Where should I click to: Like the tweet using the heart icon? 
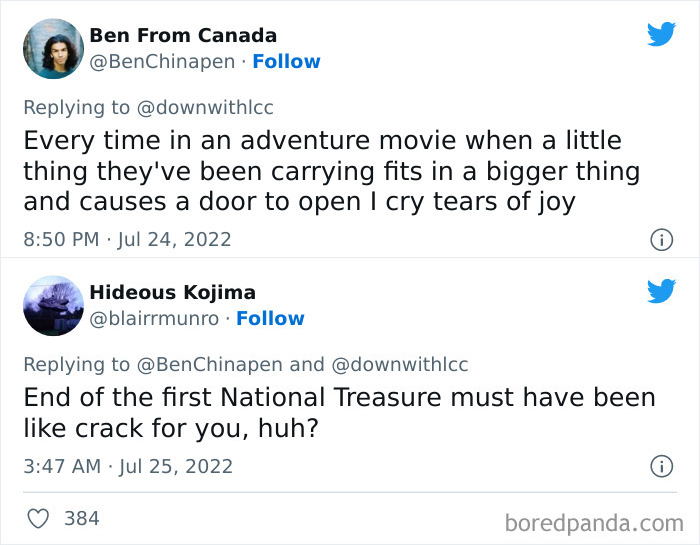39,518
